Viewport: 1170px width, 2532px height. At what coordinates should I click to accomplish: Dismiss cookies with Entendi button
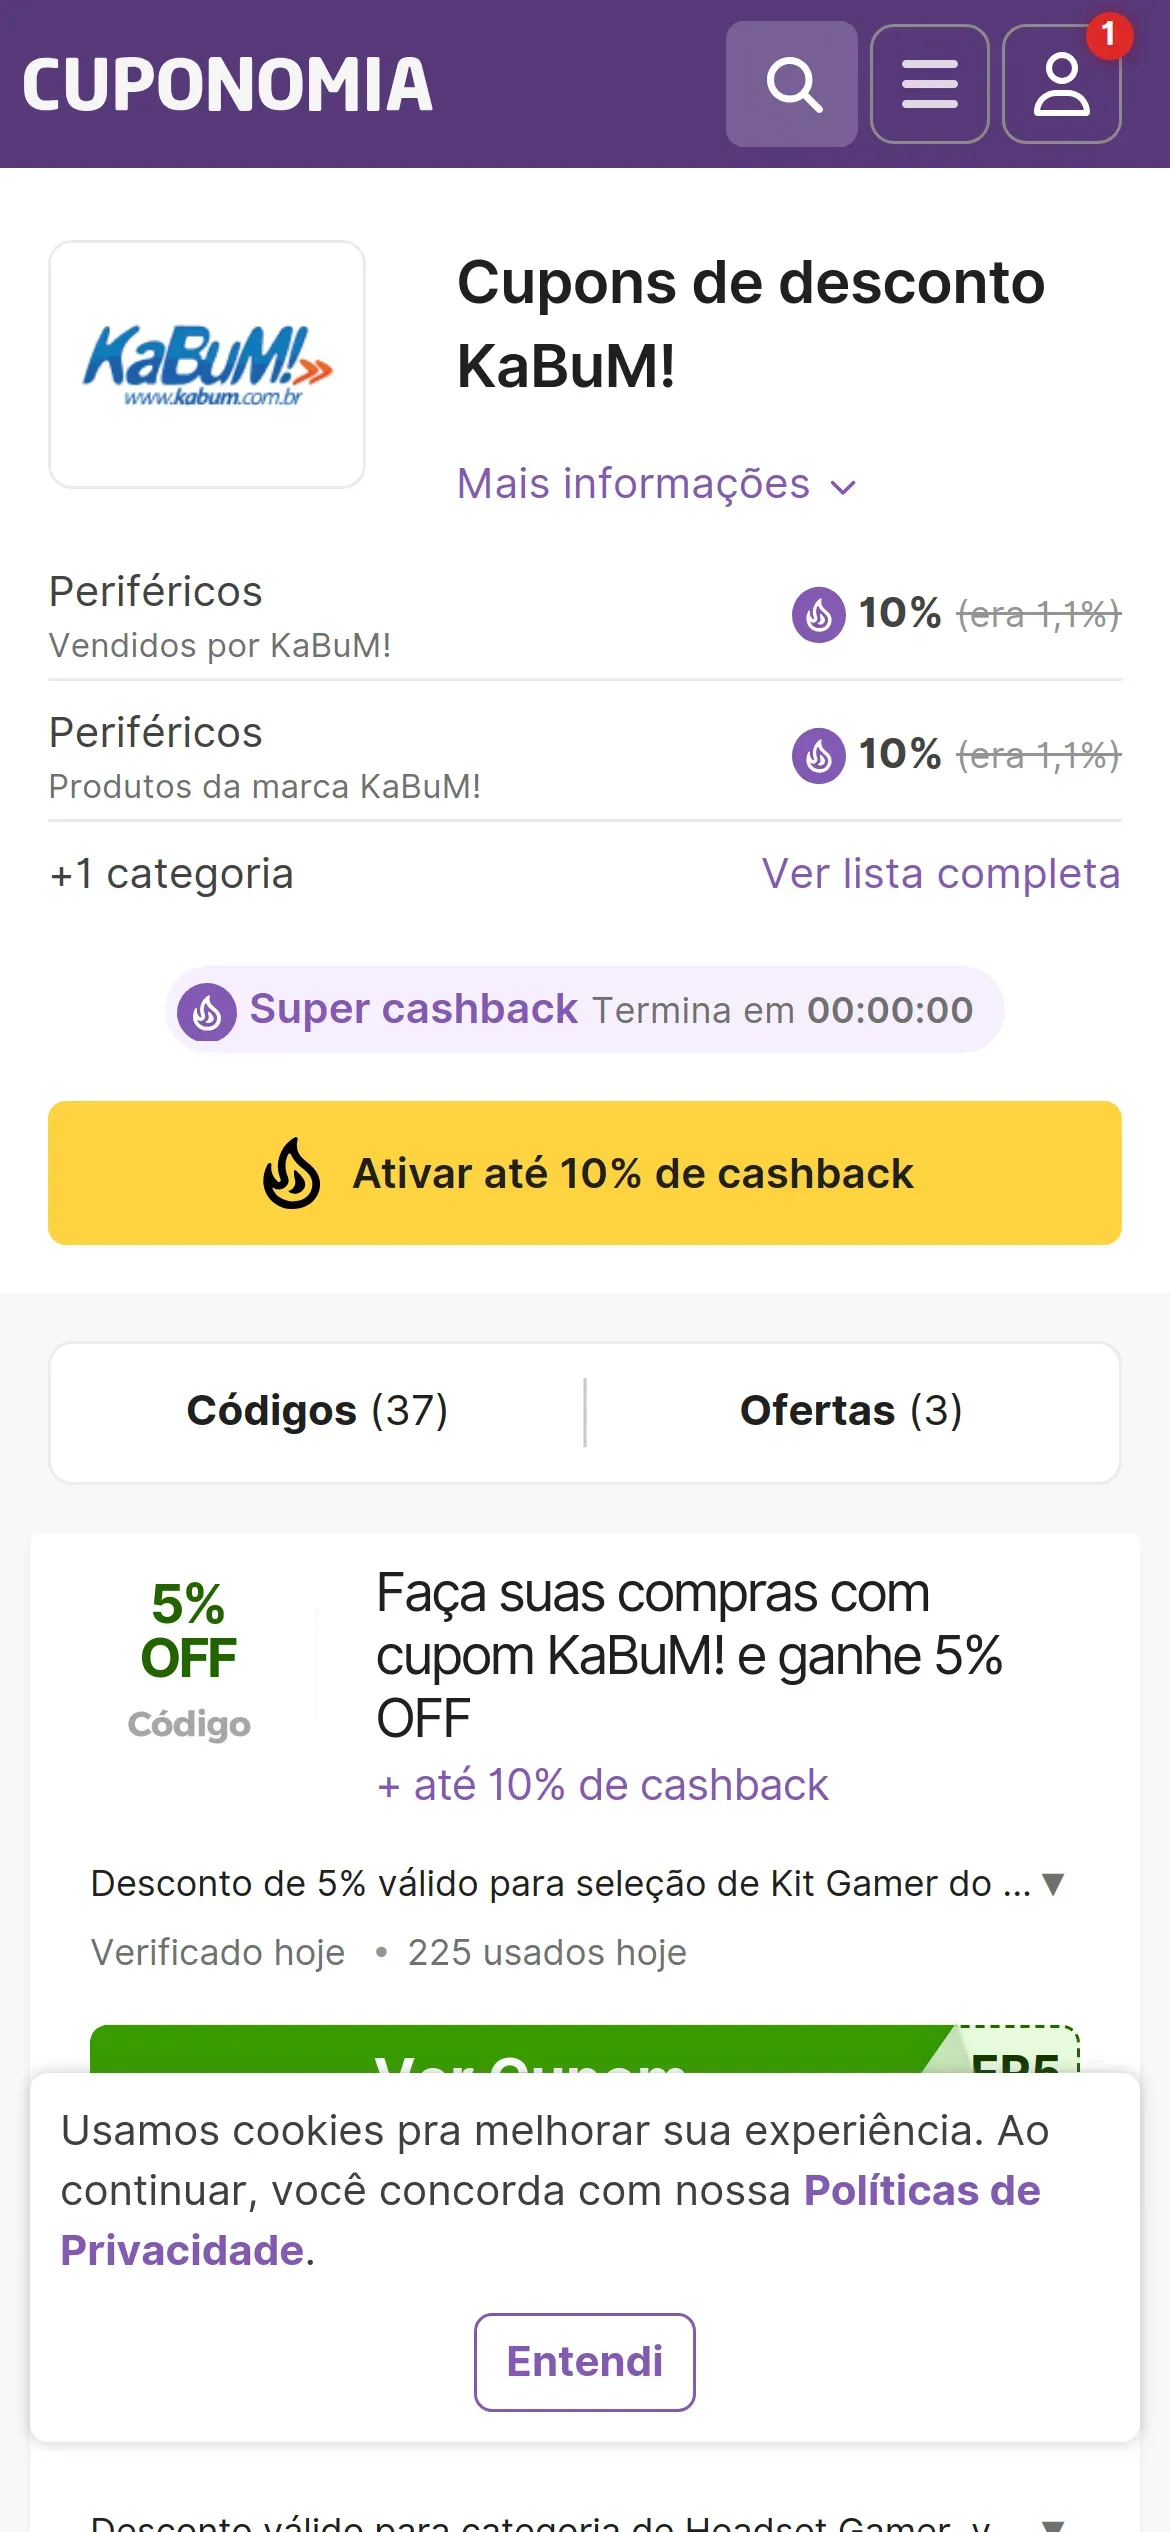(585, 2361)
